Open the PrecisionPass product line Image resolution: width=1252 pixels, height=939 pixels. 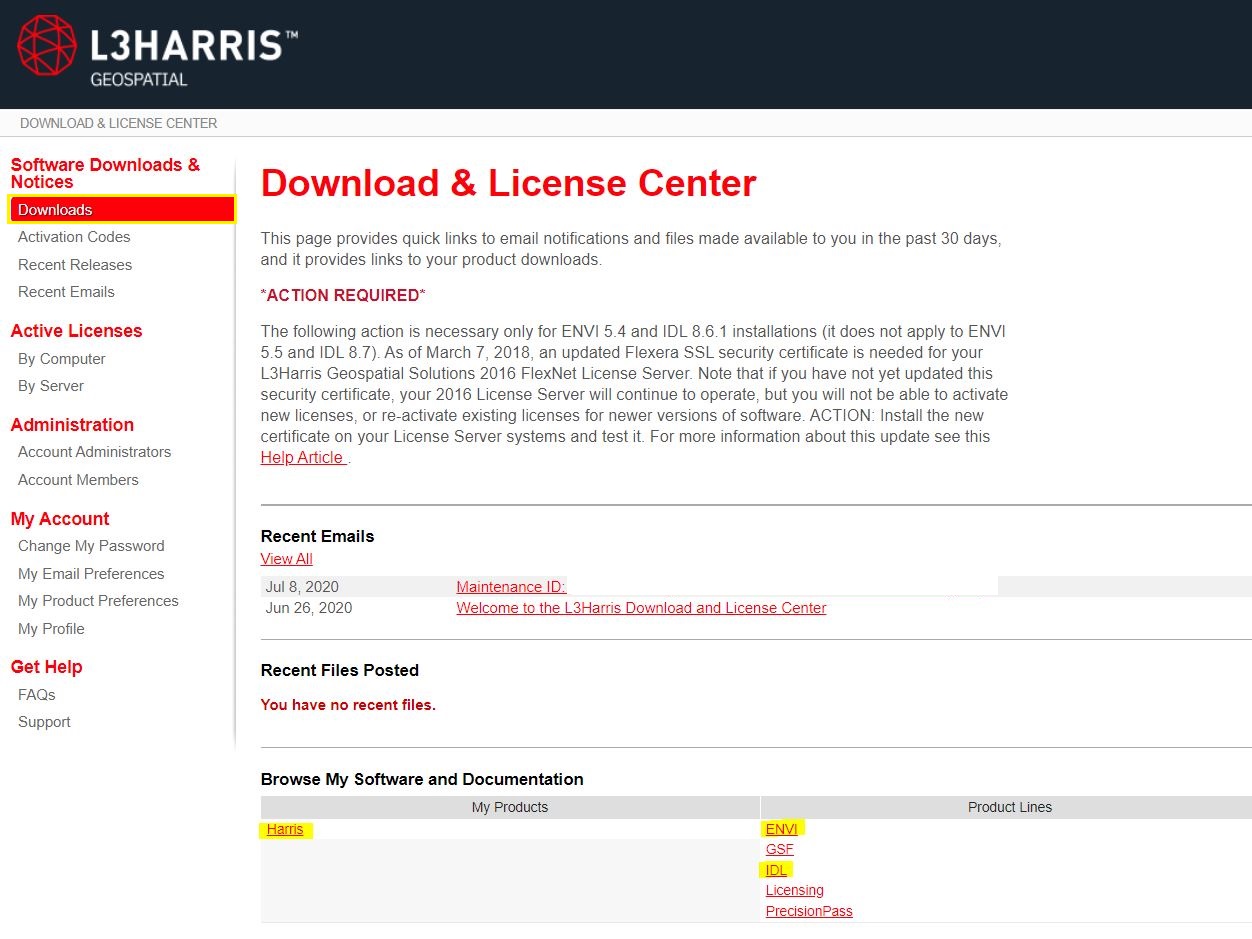tap(809, 911)
